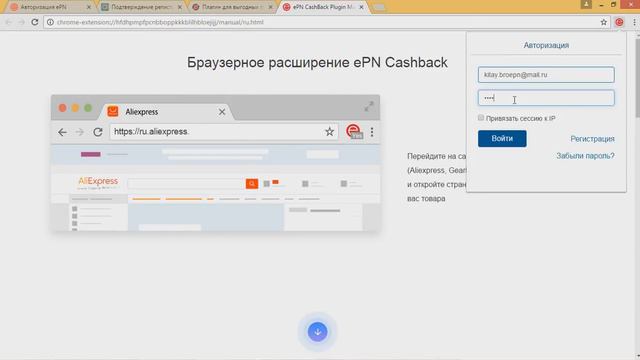
Task: Click the Браузерное расширение ePN Cashback heading
Action: 317,62
